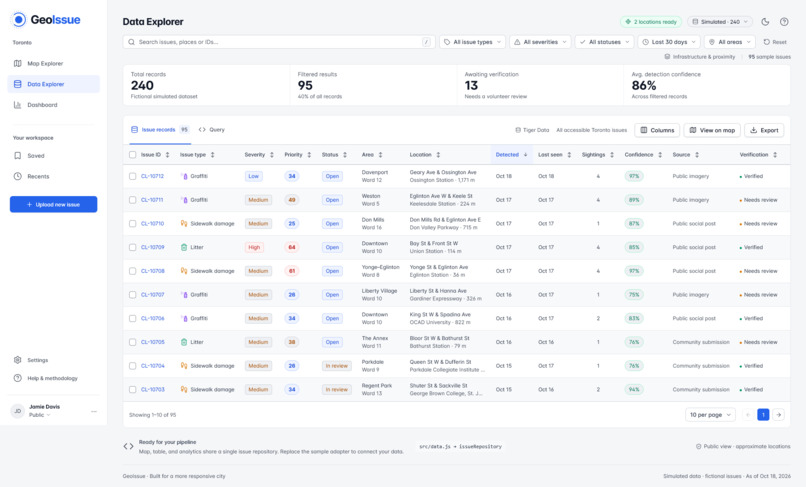
Task: Select page 1 in pagination
Action: (x=763, y=414)
